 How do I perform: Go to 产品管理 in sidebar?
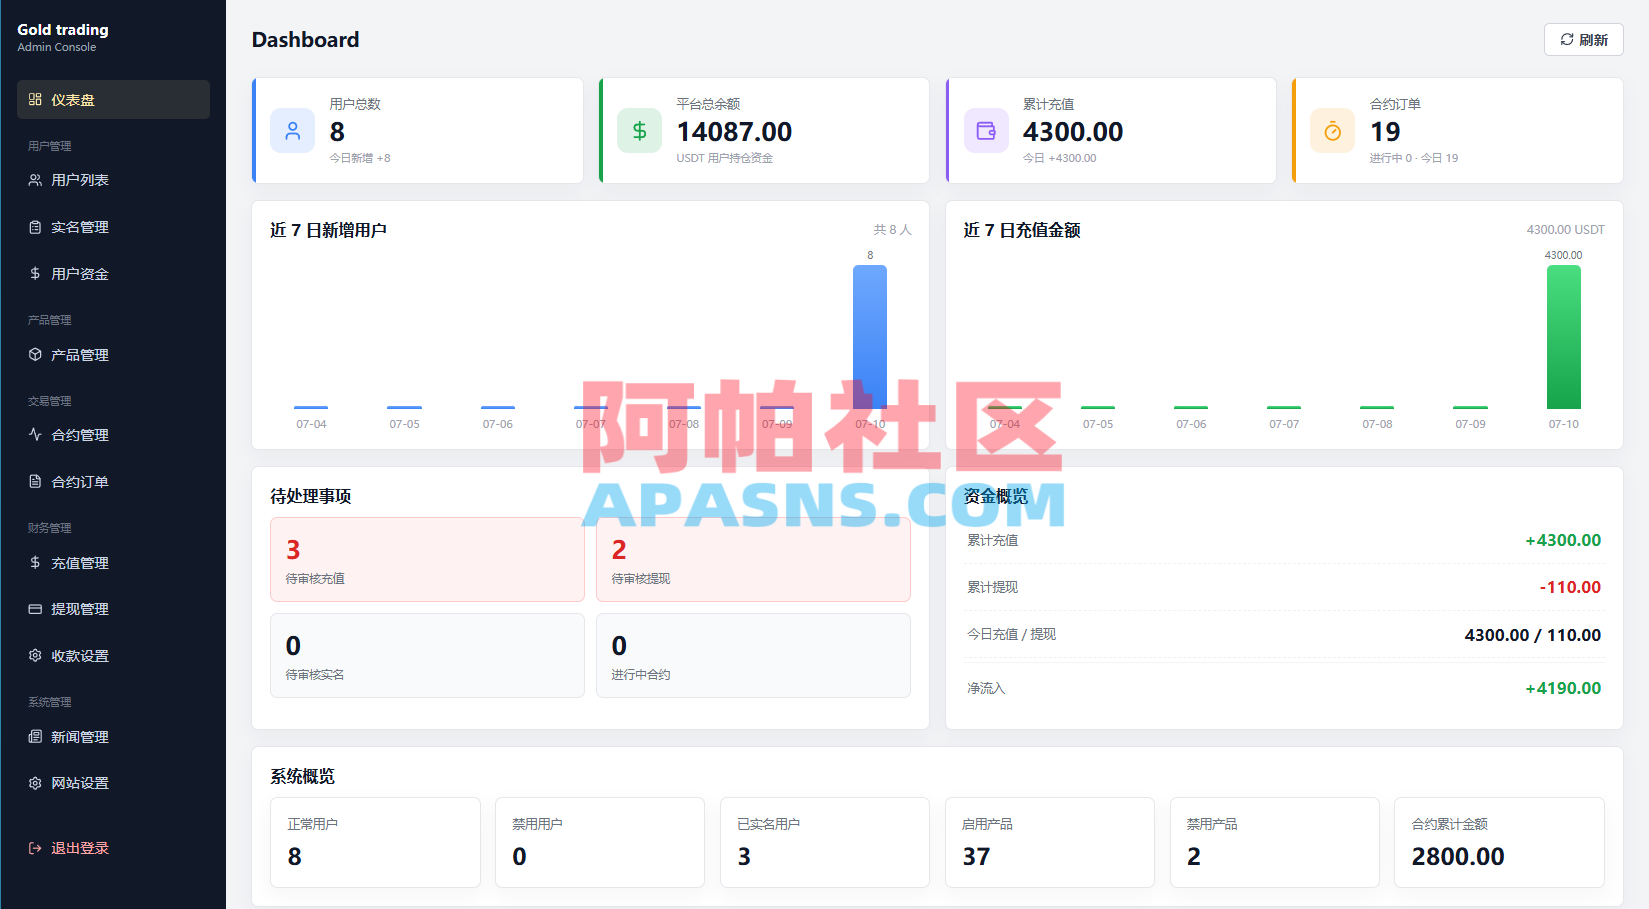(x=113, y=355)
